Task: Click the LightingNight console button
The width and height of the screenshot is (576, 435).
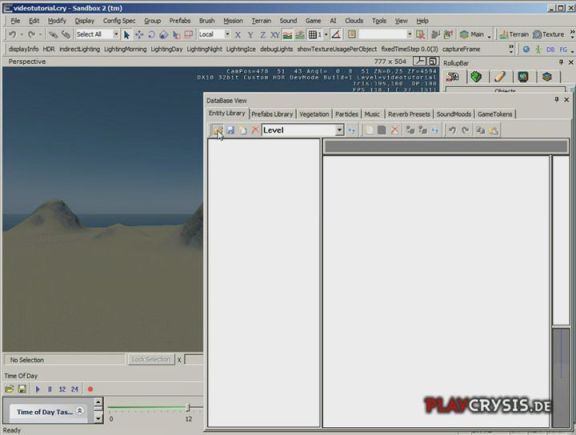Action: point(204,49)
